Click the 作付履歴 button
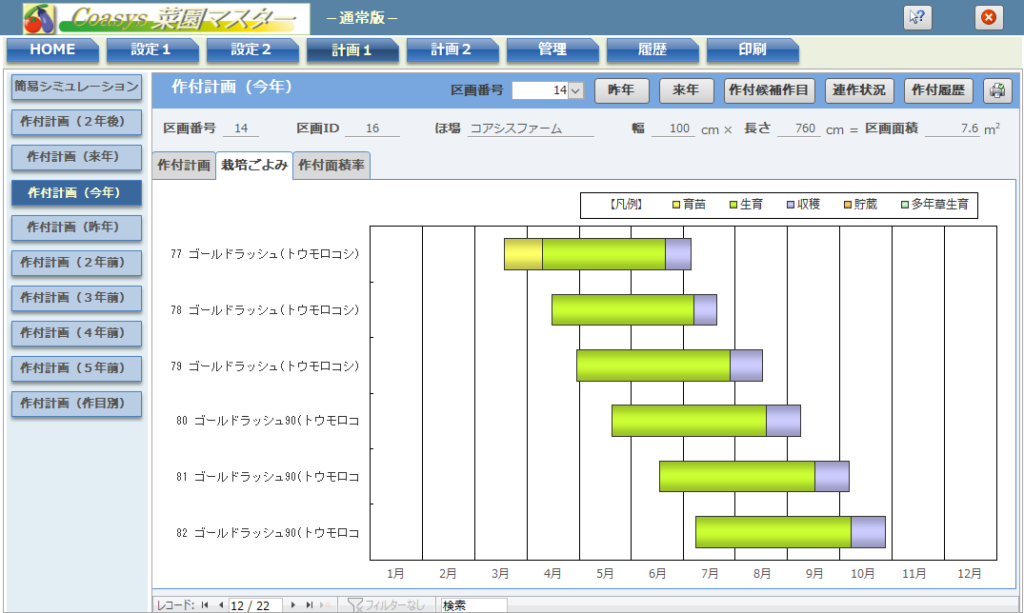Viewport: 1024px width, 613px height. coord(938,91)
